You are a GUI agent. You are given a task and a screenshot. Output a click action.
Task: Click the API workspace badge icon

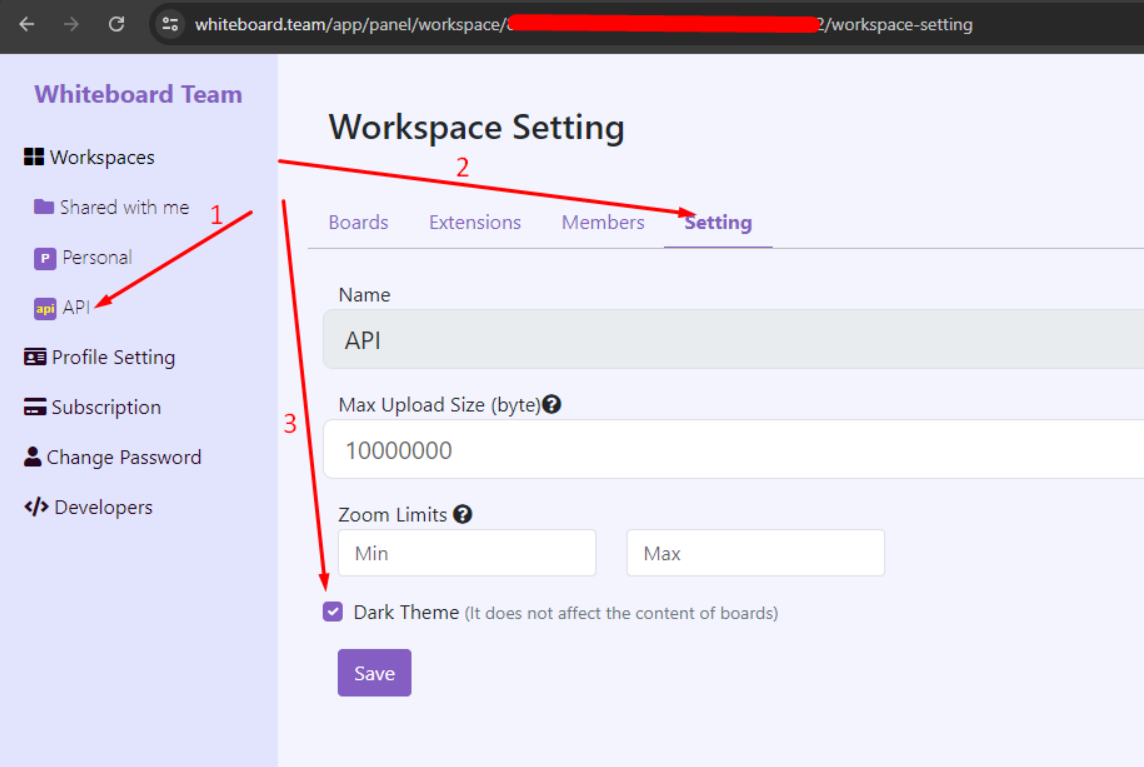45,309
